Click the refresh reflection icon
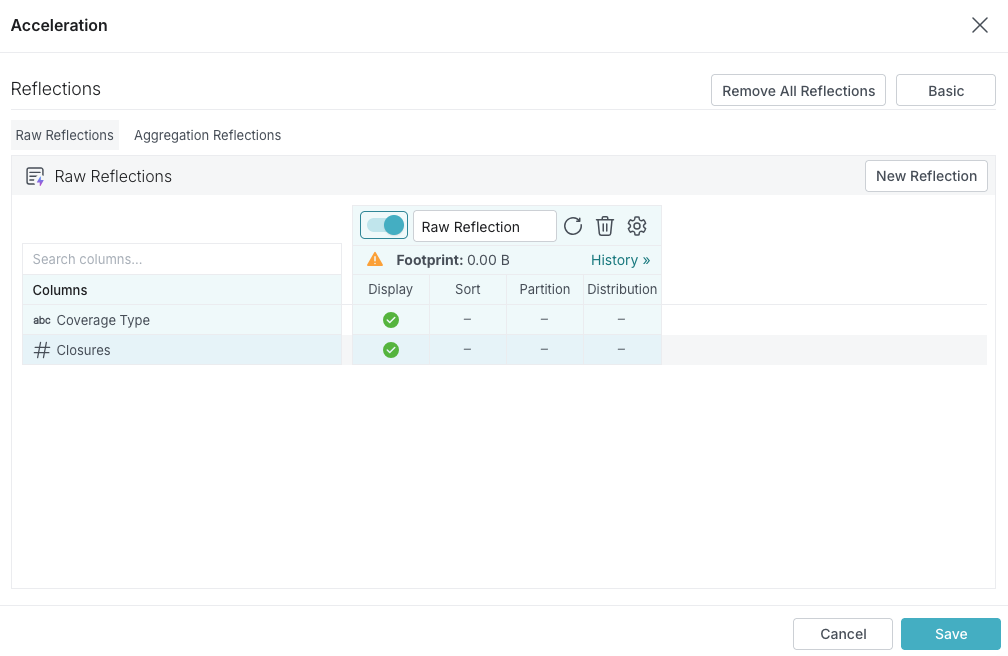Viewport: 1008px width, 656px height. 573,226
